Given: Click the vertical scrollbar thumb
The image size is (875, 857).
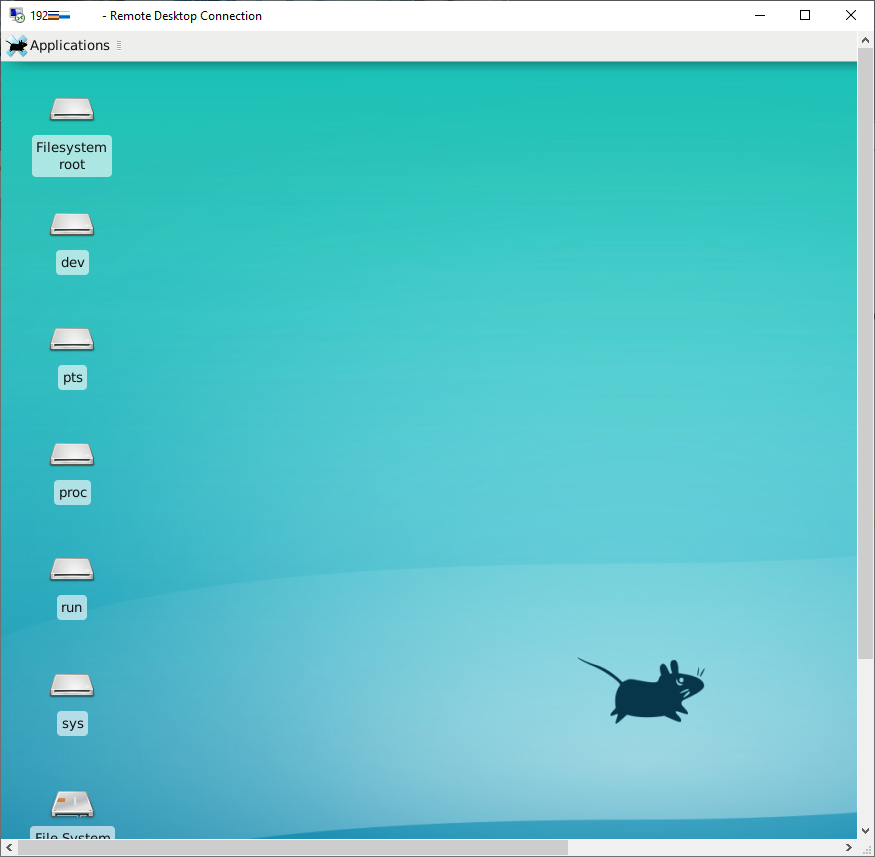Looking at the screenshot, I should pyautogui.click(x=866, y=350).
